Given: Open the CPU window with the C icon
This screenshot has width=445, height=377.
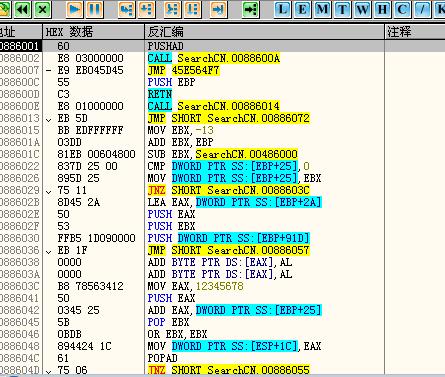Looking at the screenshot, I should pyautogui.click(x=402, y=9).
